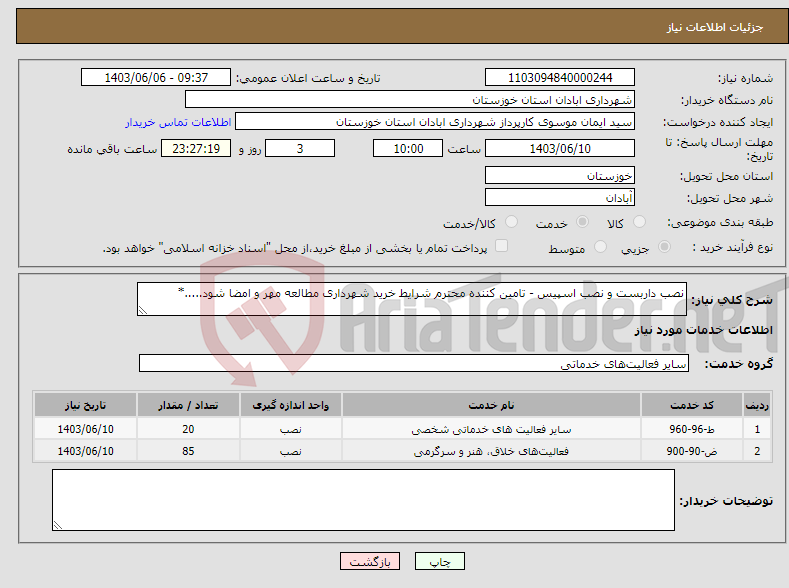
Task: Click the واحد اندازه گیری column header
Action: coord(291,405)
